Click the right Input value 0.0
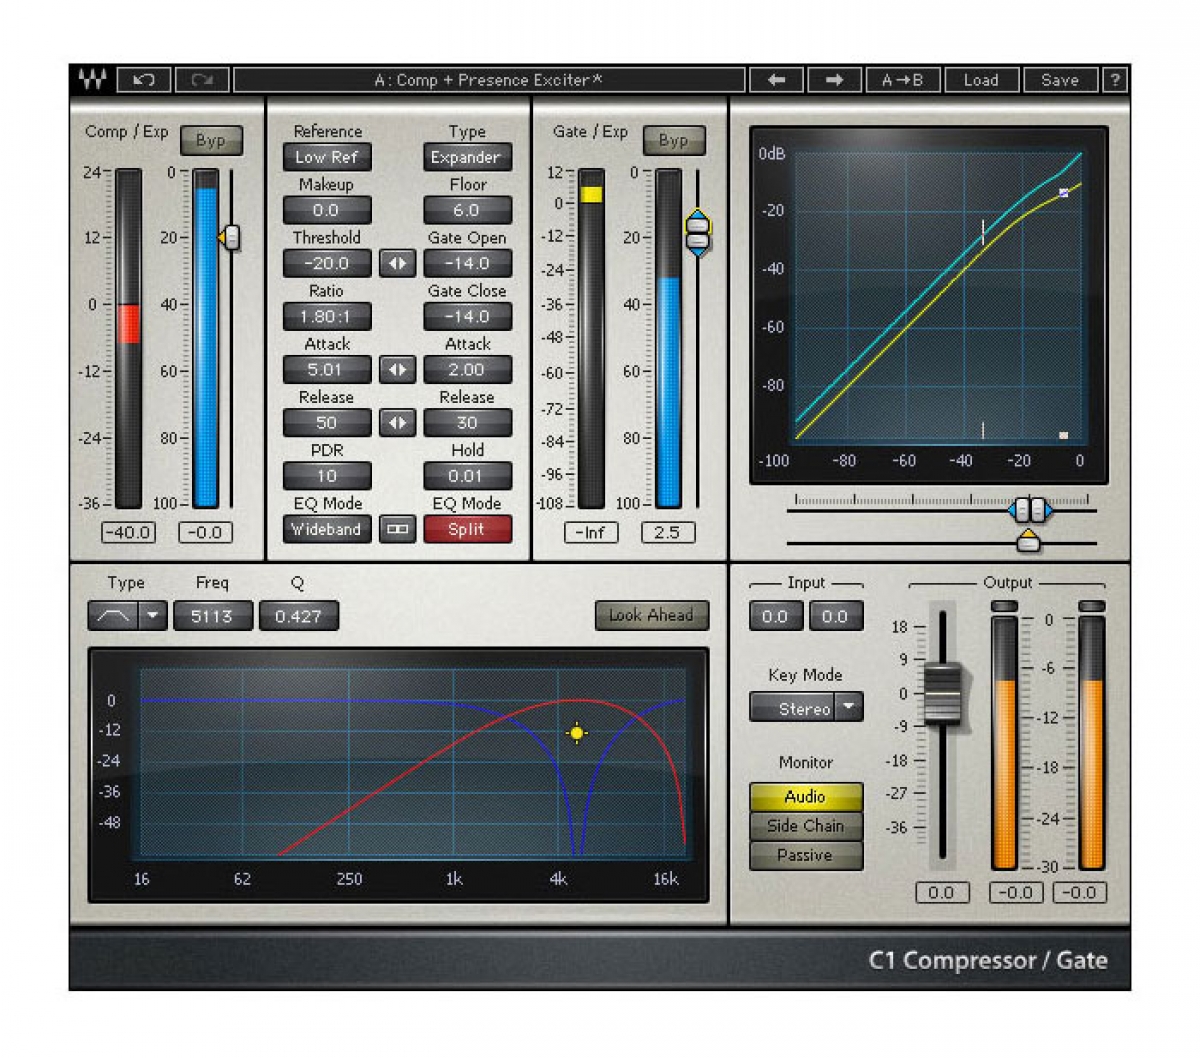The width and height of the screenshot is (1200, 1058). (835, 616)
